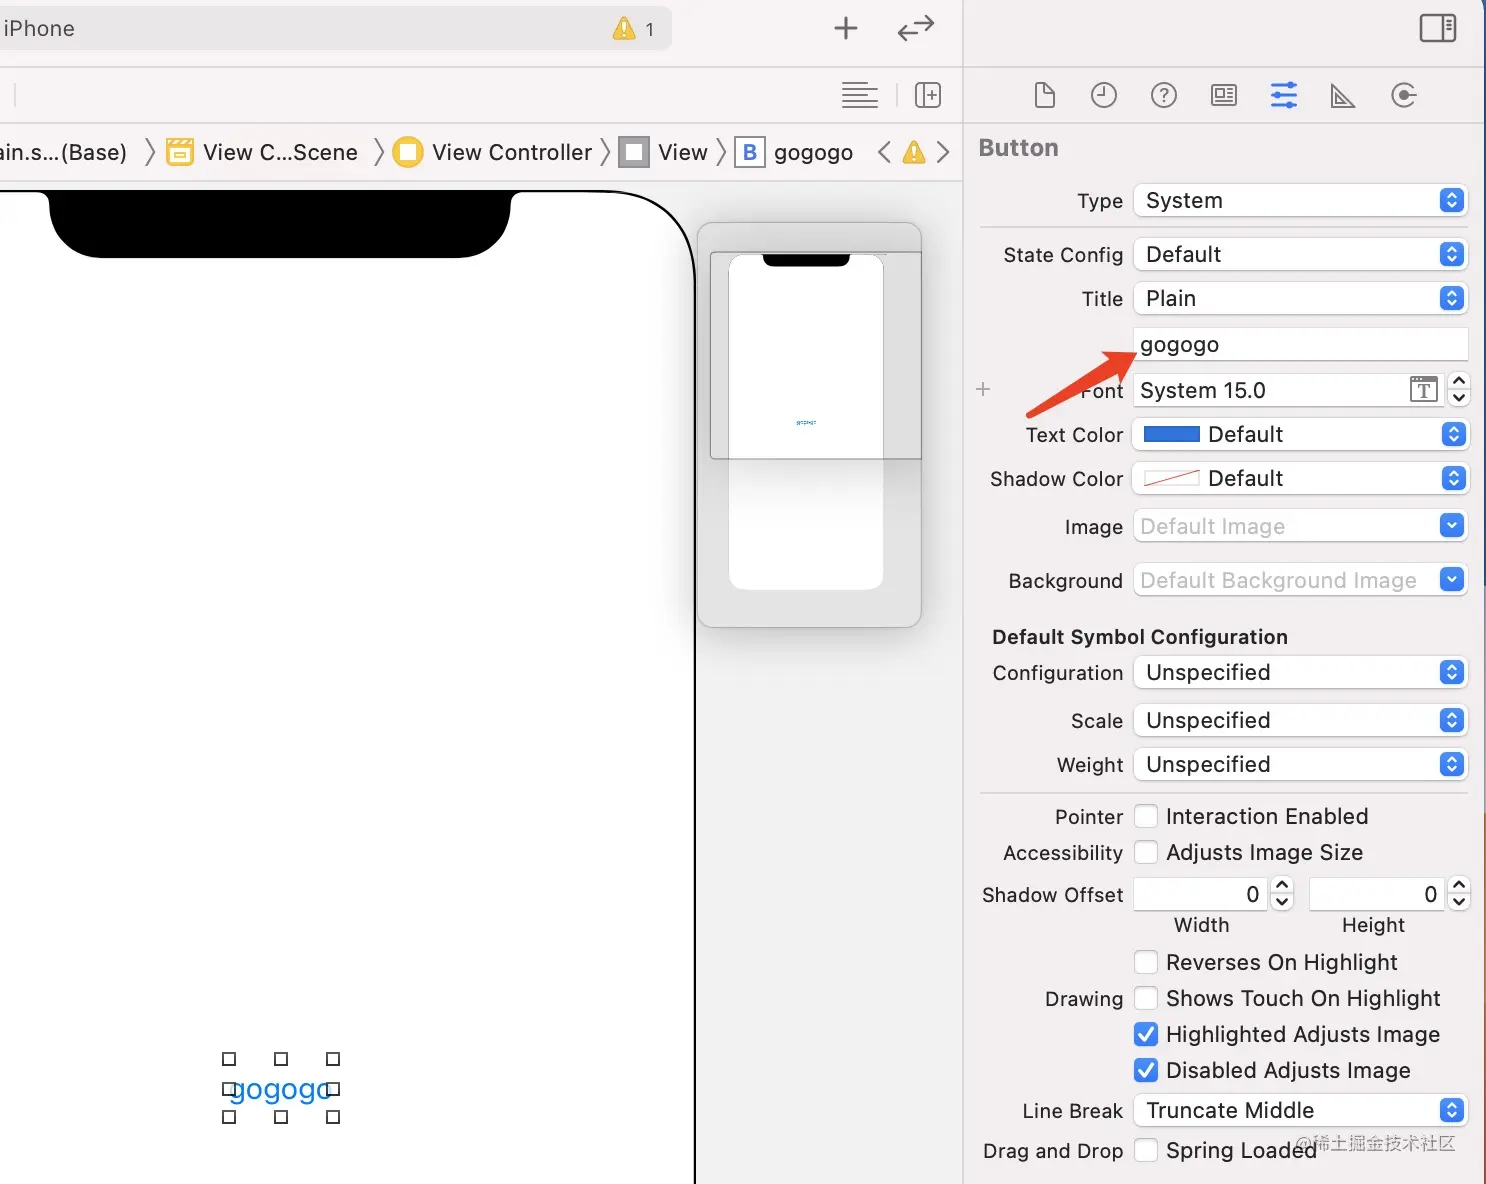This screenshot has height=1184, width=1486.
Task: Click the Shadow Offset Height field
Action: tap(1376, 894)
